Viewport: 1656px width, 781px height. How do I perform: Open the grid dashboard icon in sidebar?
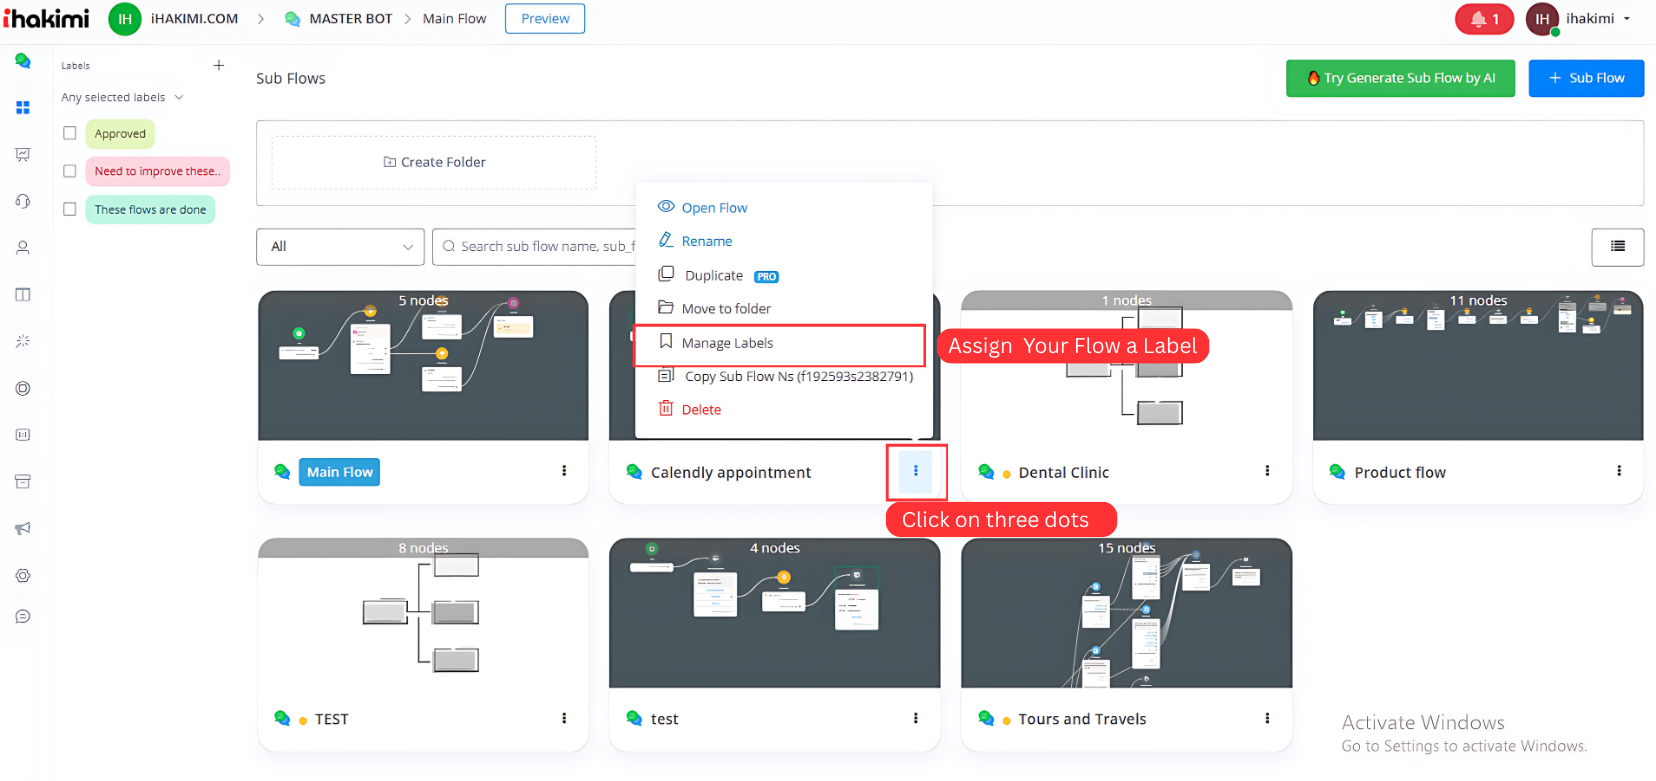(x=23, y=107)
